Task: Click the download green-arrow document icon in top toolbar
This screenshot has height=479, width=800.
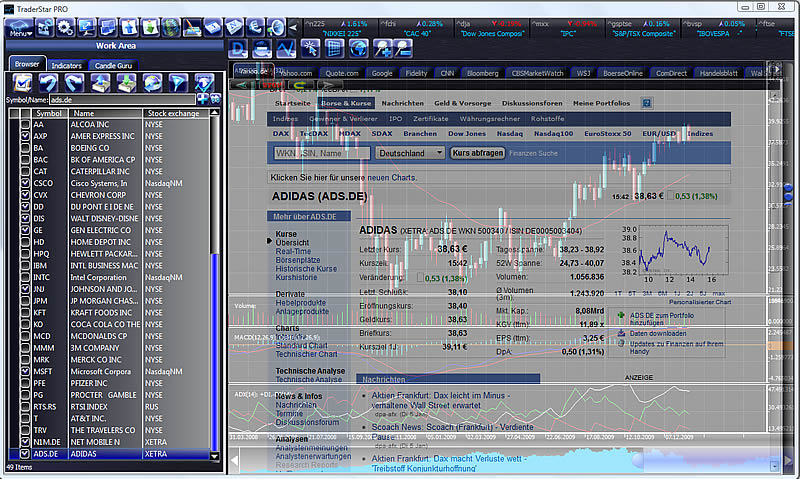Action: pyautogui.click(x=150, y=27)
